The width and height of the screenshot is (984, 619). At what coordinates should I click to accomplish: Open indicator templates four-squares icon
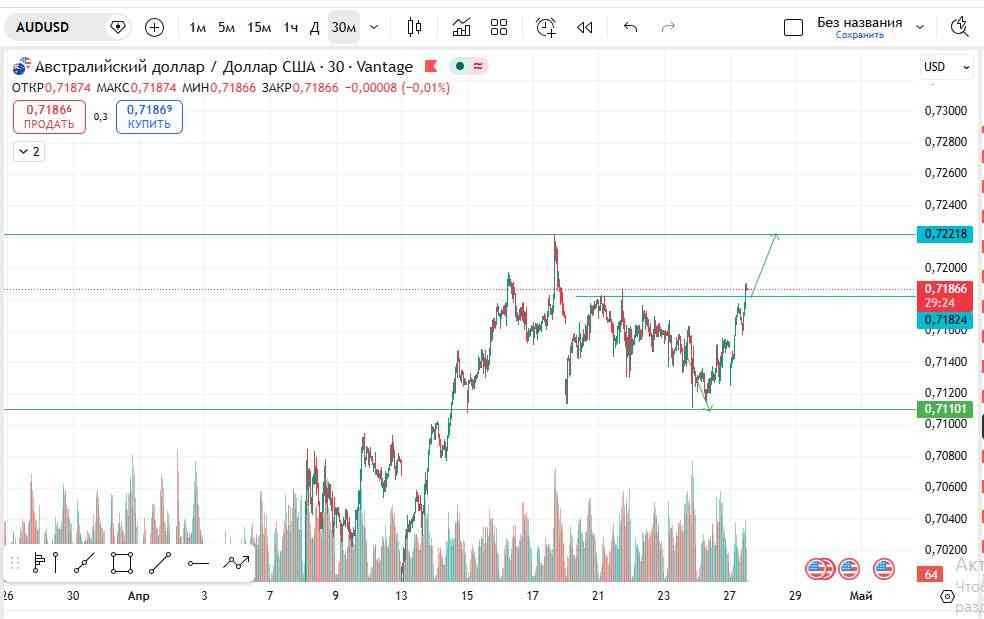[x=499, y=27]
